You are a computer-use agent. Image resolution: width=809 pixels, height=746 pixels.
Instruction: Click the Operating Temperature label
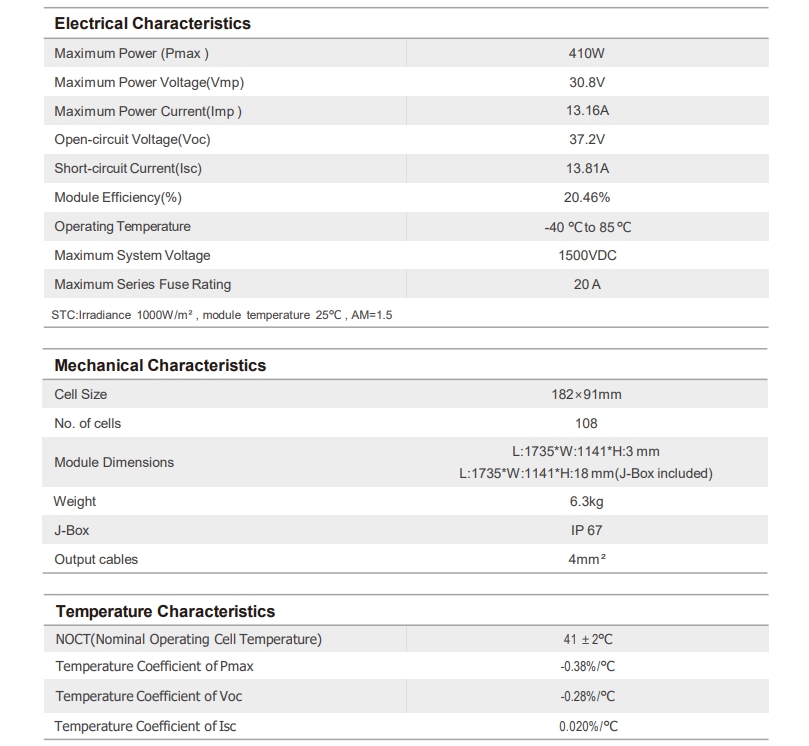pyautogui.click(x=122, y=226)
